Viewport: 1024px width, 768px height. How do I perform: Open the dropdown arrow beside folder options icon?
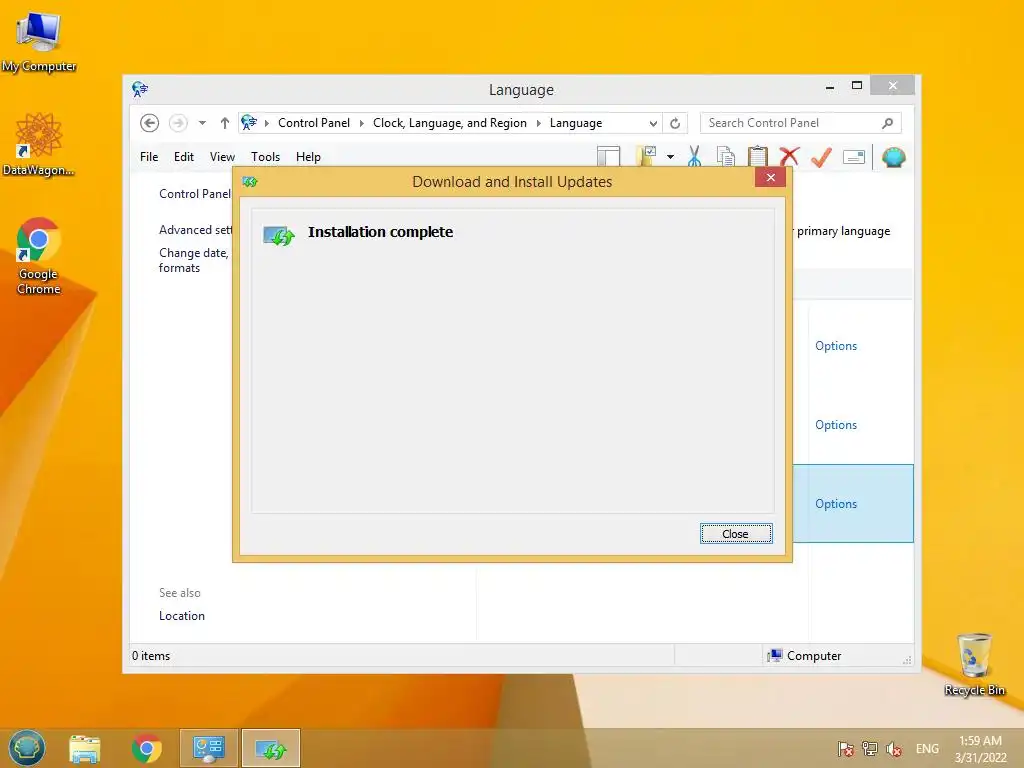pyautogui.click(x=670, y=157)
